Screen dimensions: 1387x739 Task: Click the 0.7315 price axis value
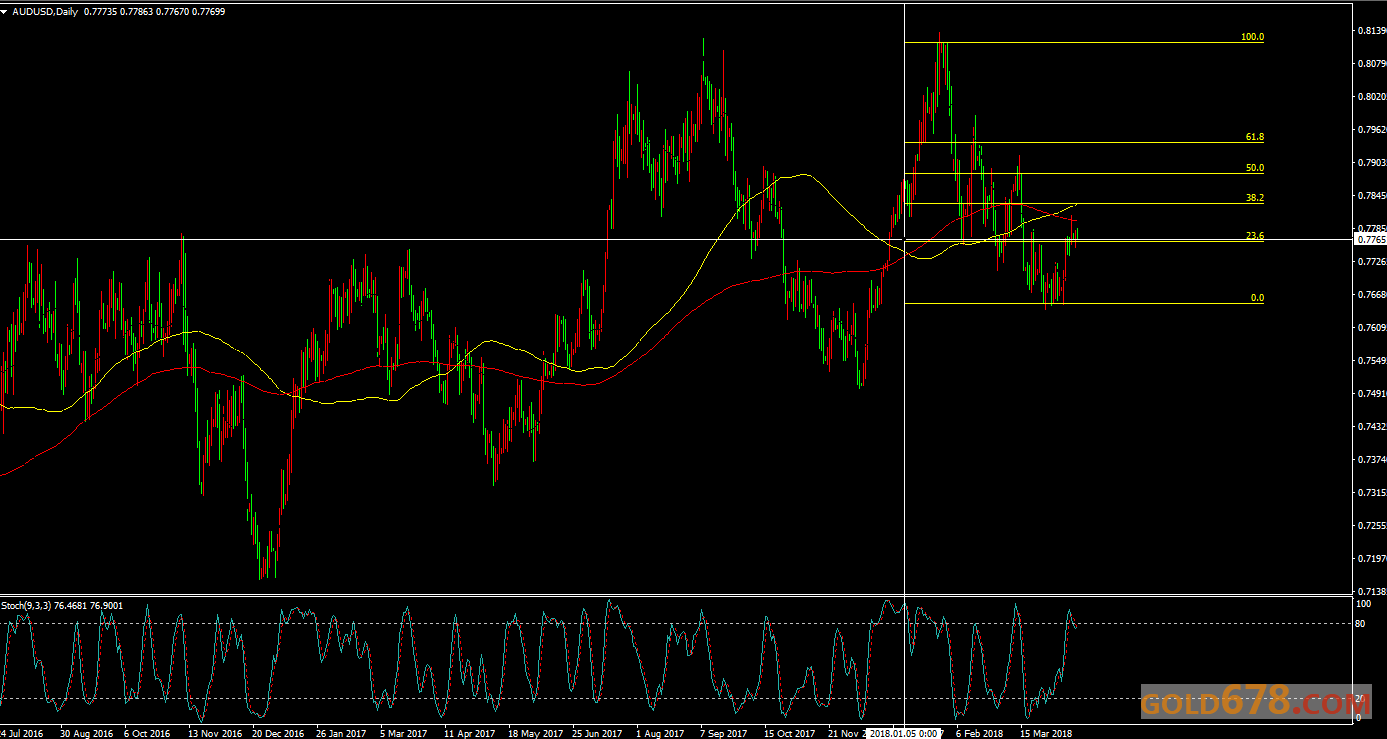(x=1371, y=493)
